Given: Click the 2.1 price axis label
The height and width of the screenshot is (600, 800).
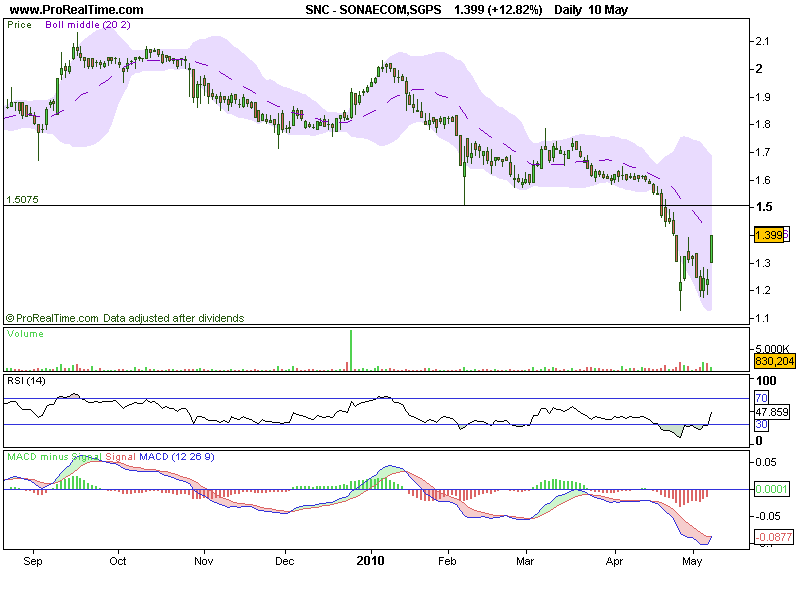Looking at the screenshot, I should [x=762, y=41].
